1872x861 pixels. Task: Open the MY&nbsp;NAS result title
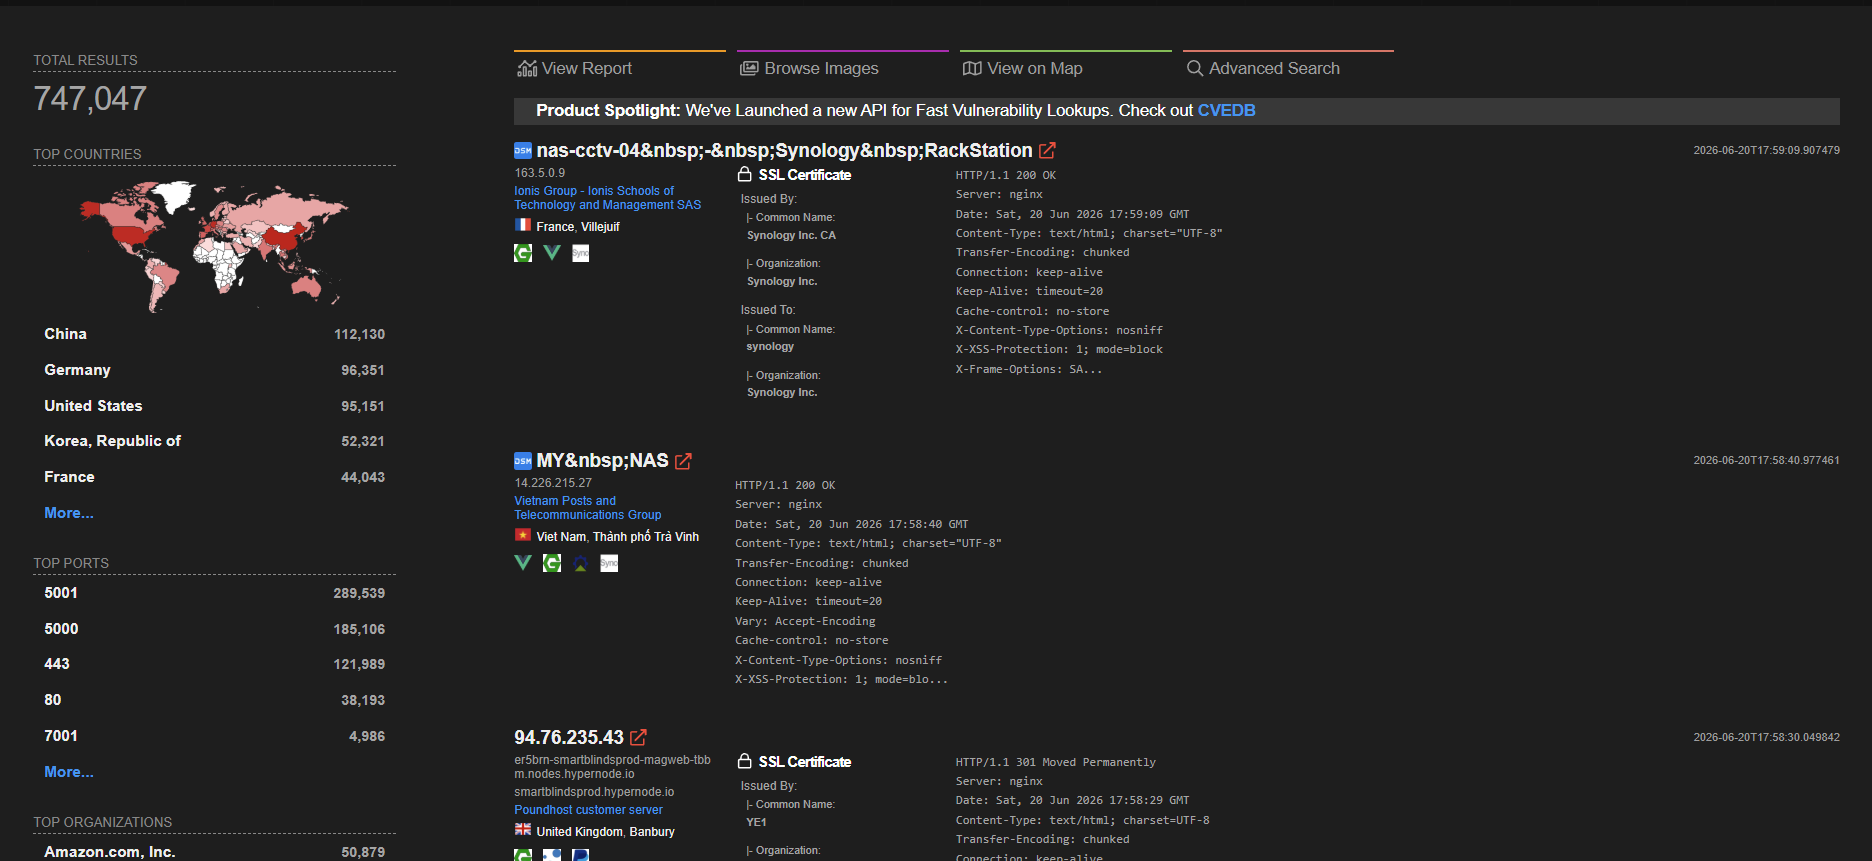(602, 461)
